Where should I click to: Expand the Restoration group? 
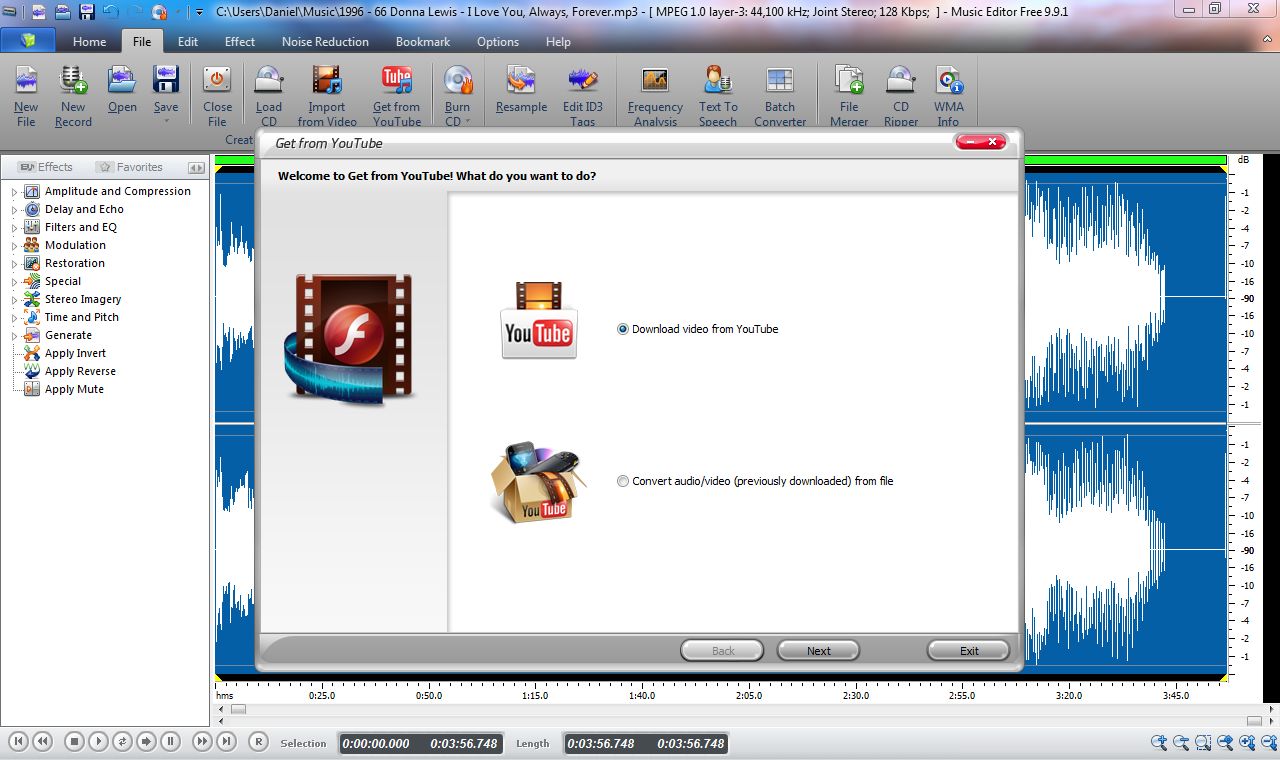coord(14,264)
